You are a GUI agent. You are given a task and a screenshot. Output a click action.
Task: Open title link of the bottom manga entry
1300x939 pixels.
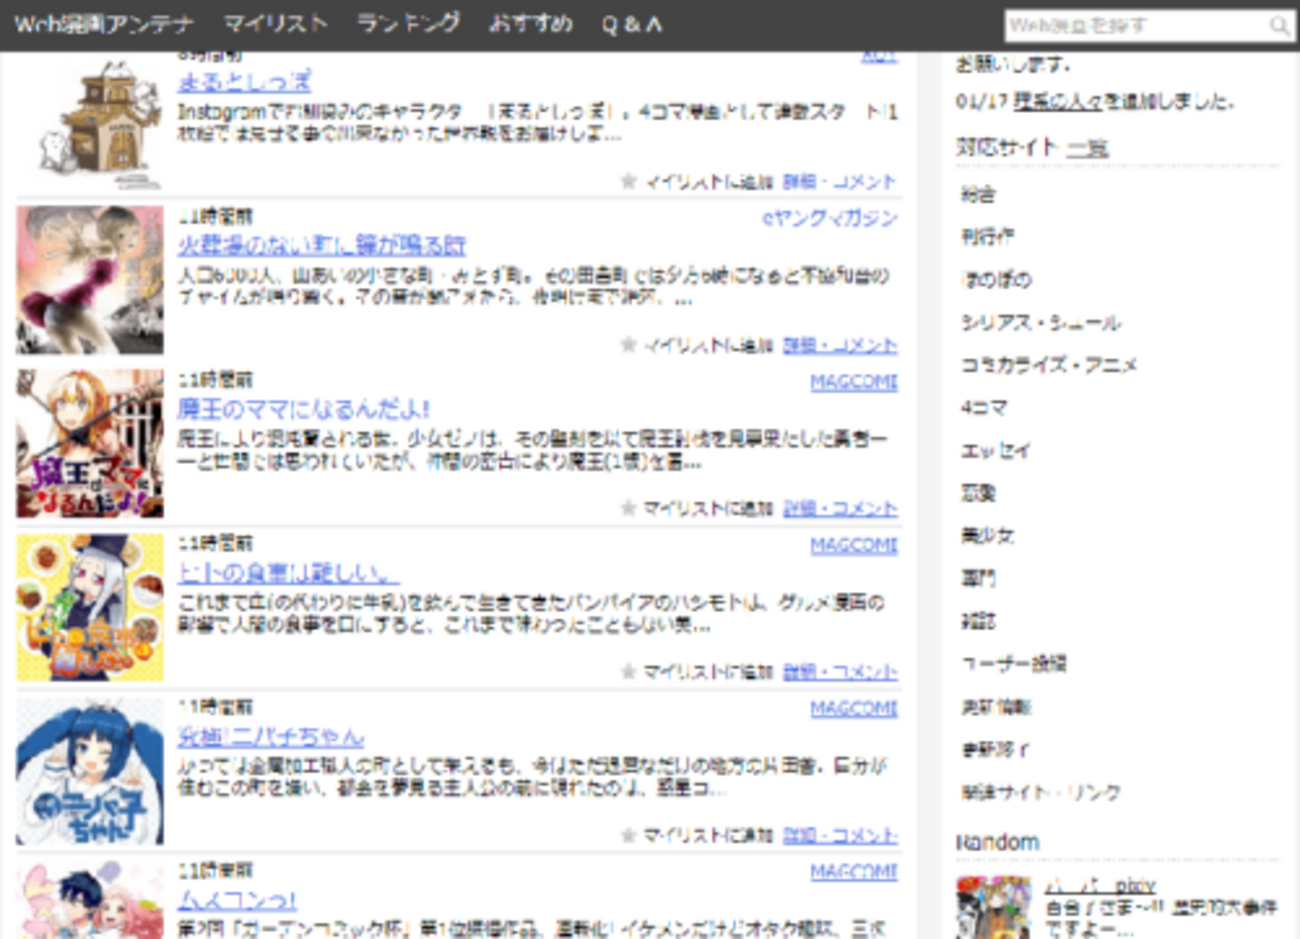coord(237,900)
